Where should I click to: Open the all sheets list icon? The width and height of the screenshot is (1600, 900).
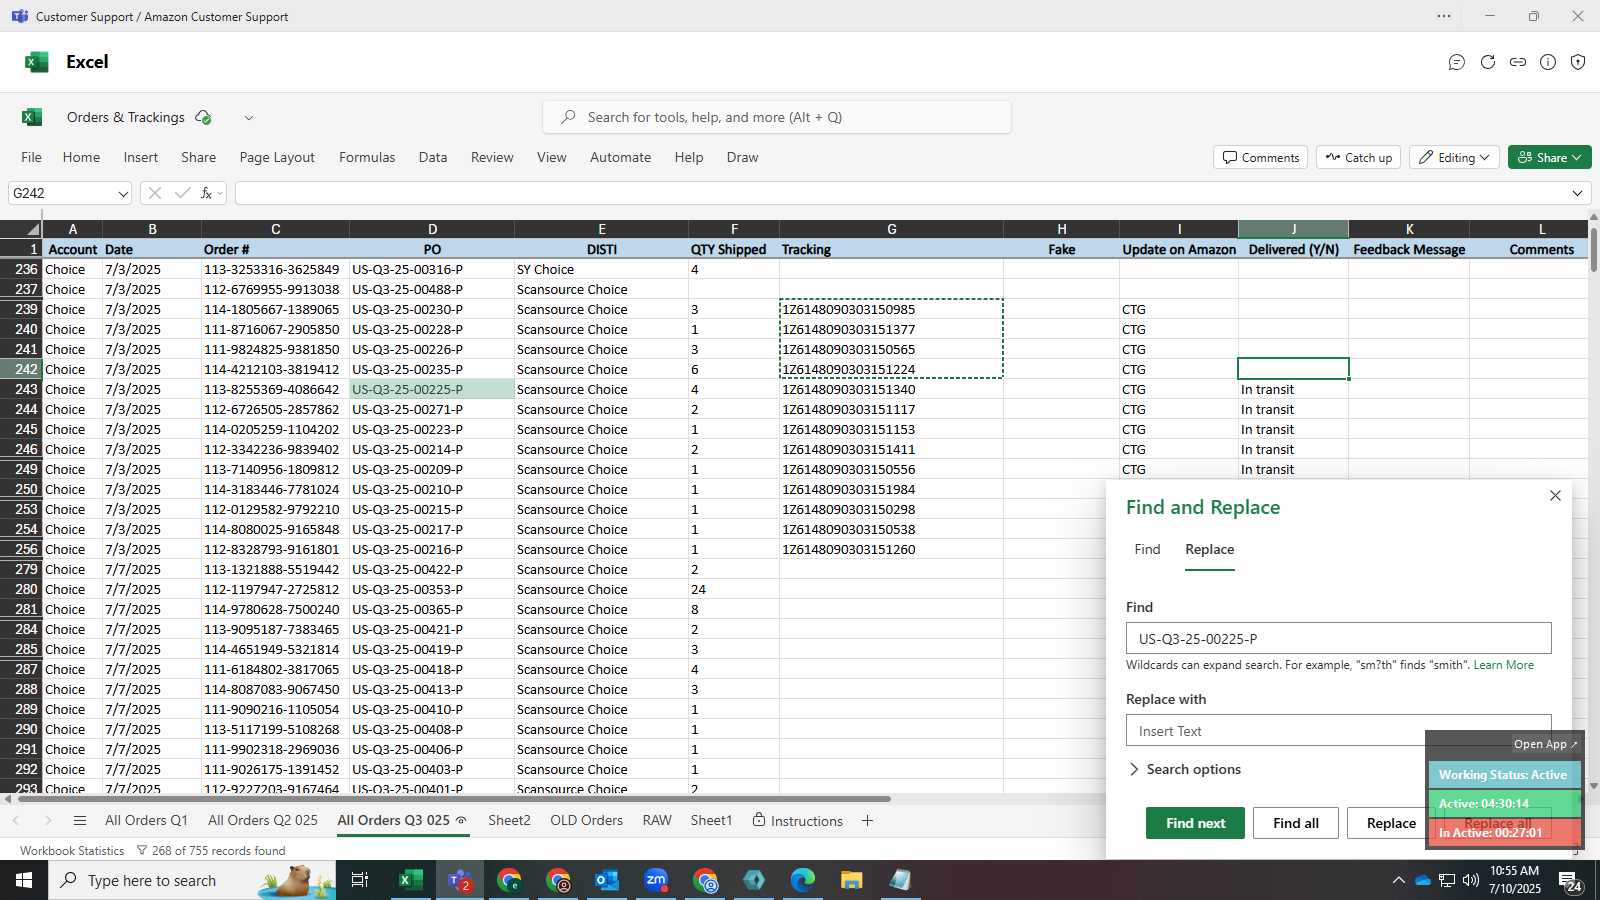[80, 821]
